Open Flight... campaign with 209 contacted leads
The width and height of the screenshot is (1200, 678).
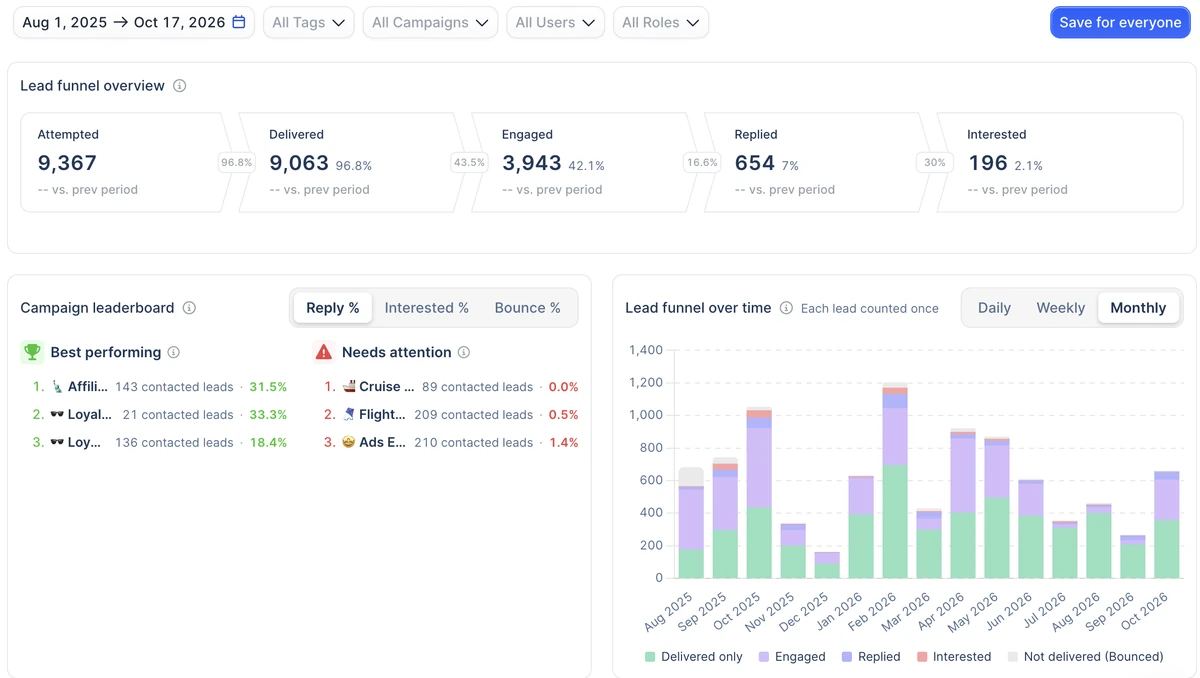(x=450, y=415)
